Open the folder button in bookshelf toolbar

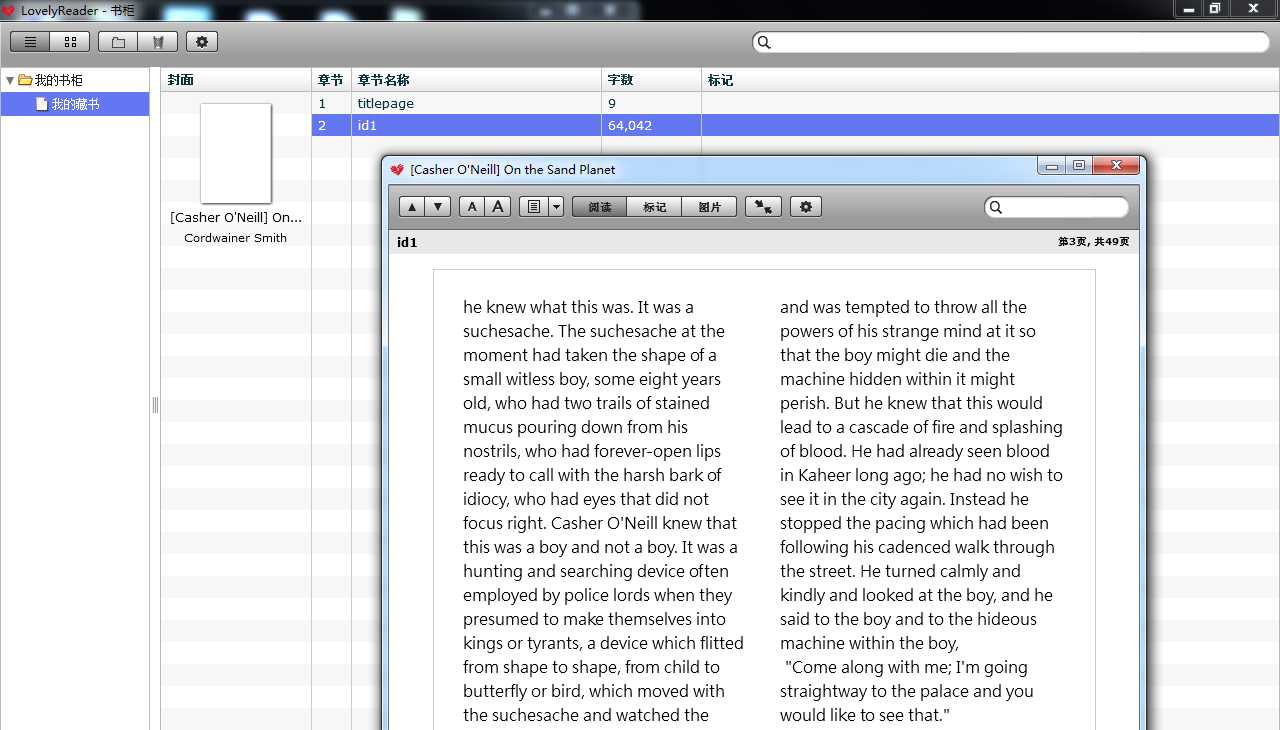pyautogui.click(x=118, y=42)
